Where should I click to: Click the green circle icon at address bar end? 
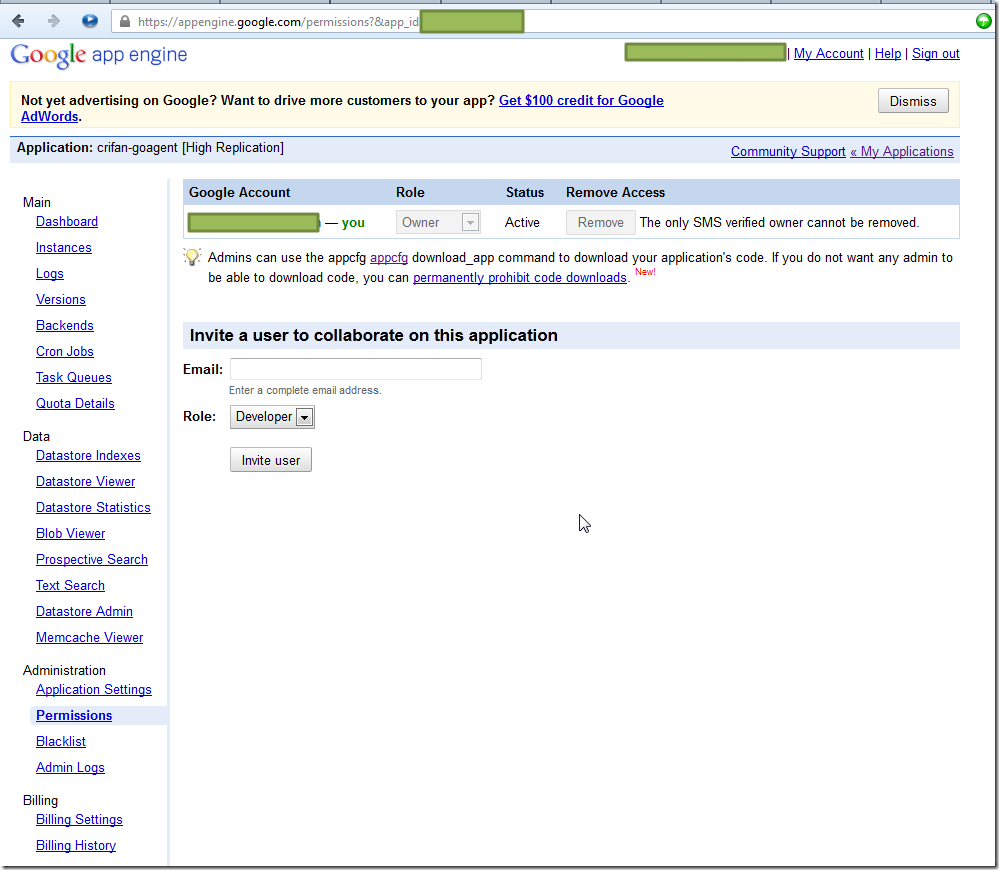point(983,21)
